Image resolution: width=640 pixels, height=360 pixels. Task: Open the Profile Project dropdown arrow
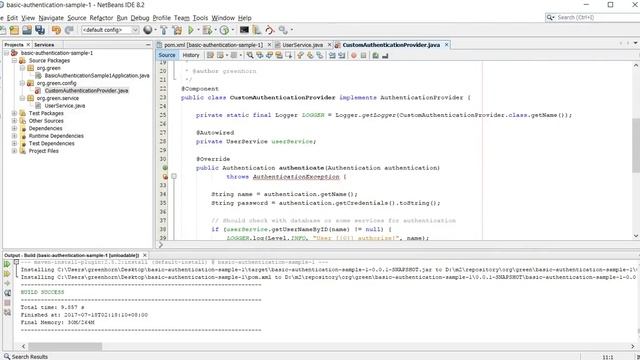[232, 30]
